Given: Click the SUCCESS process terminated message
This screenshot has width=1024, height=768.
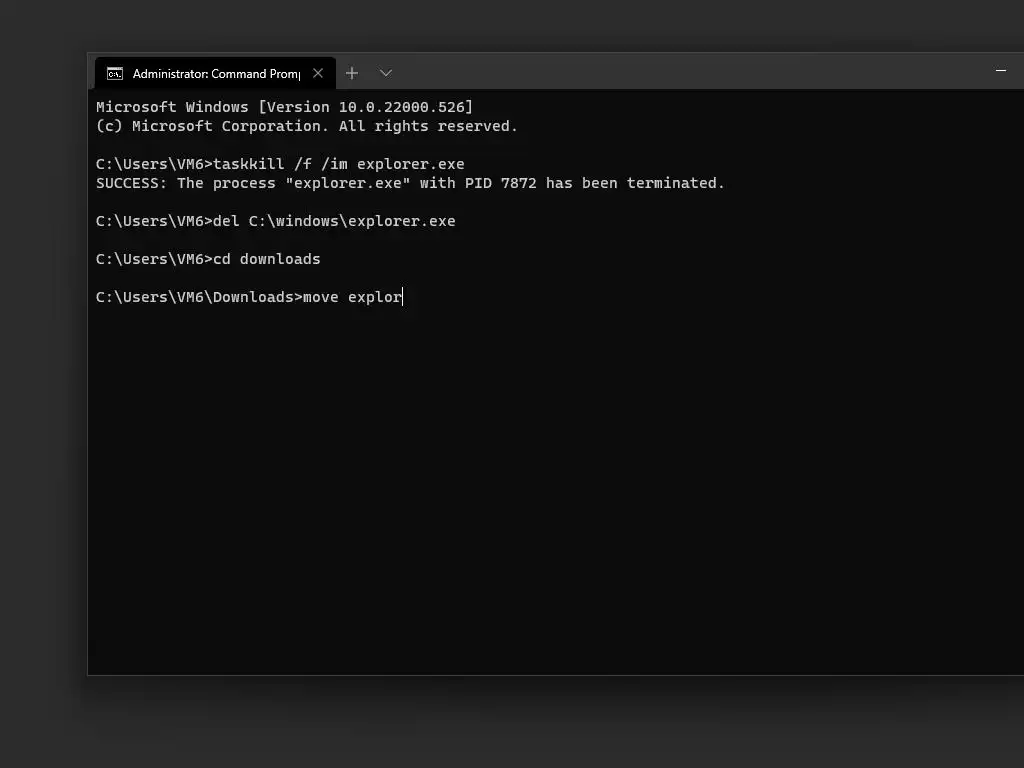Looking at the screenshot, I should 410,183.
